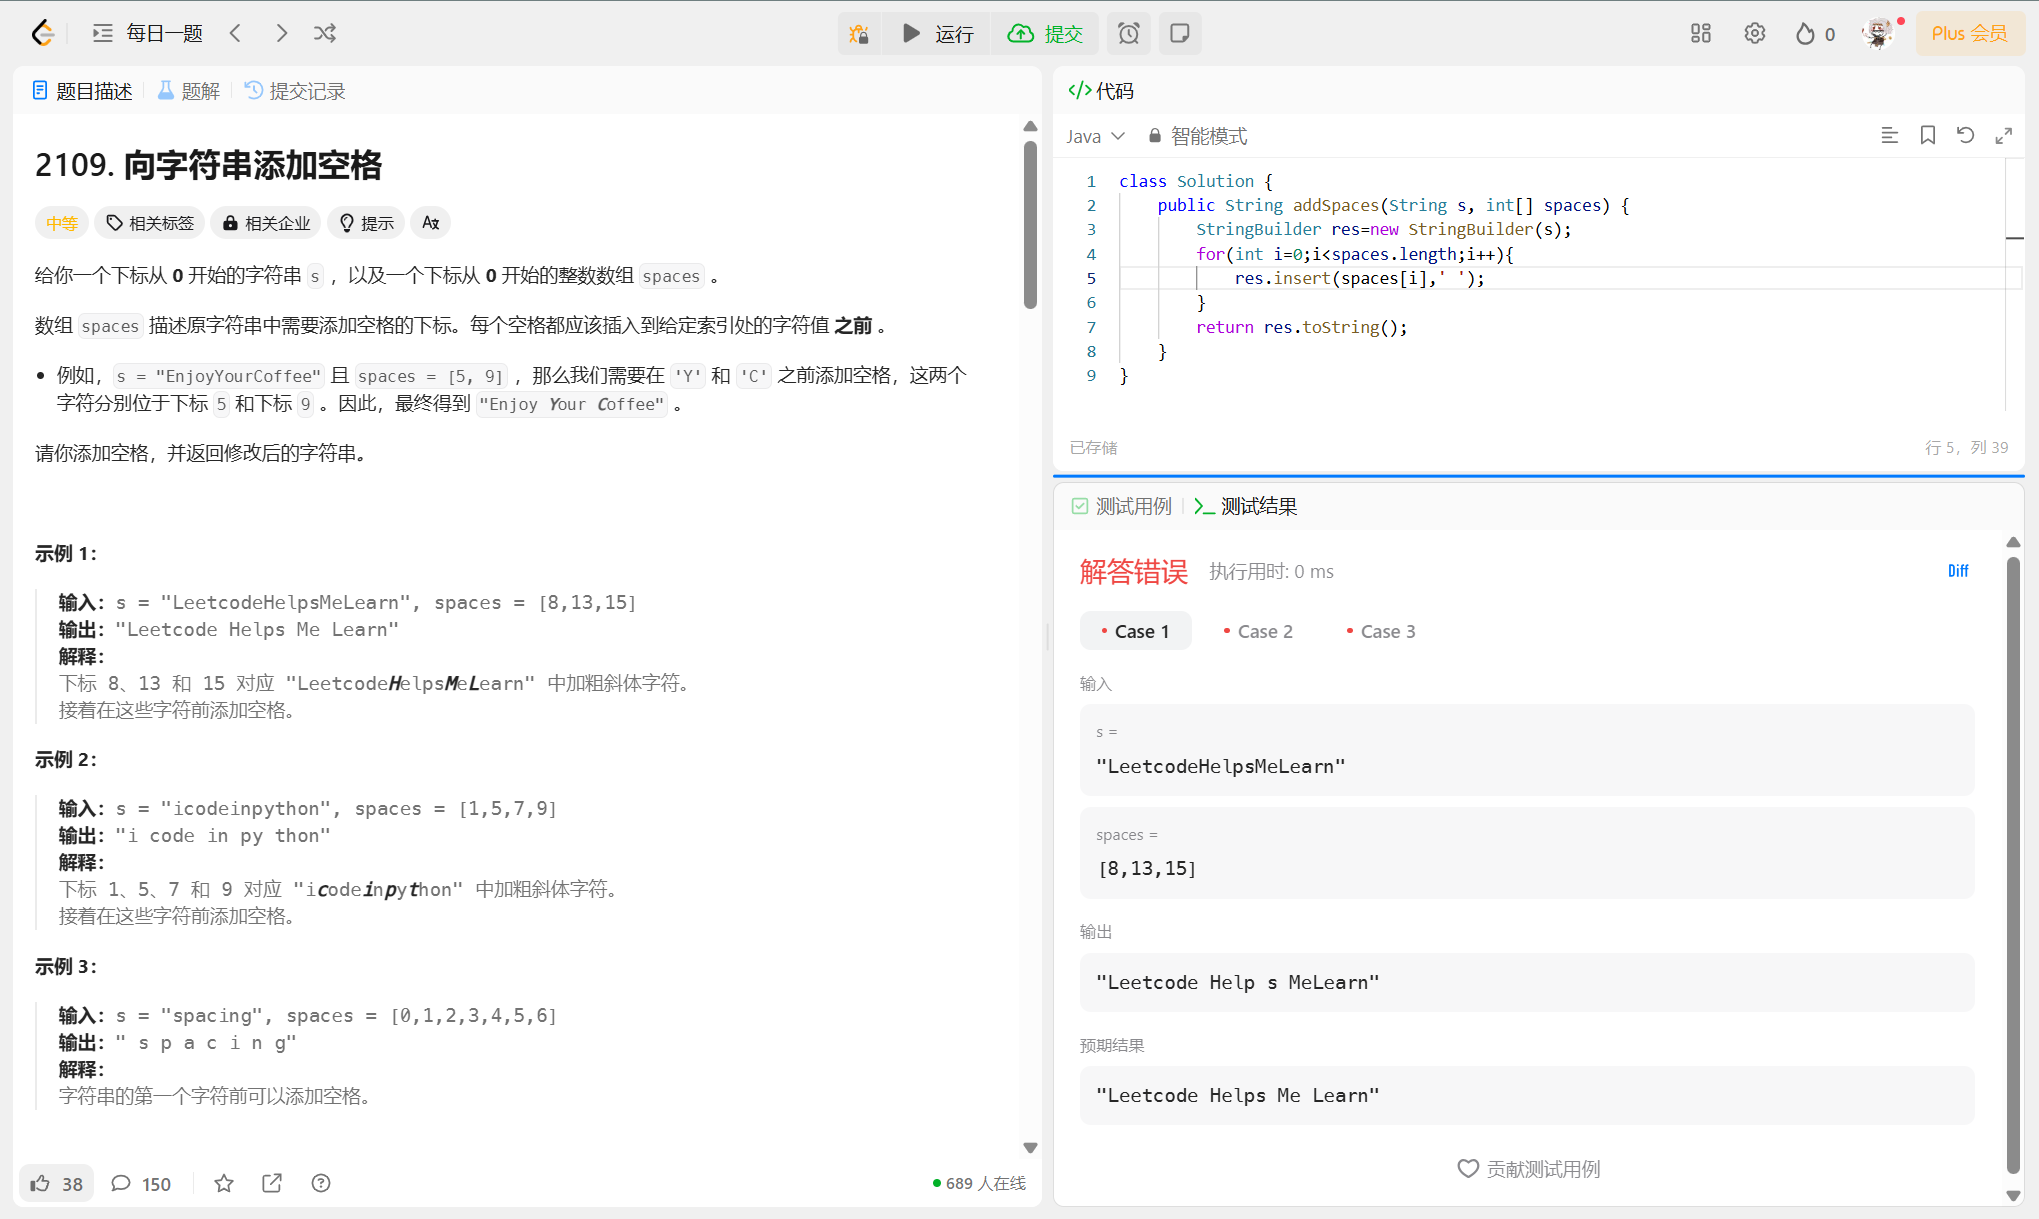2039x1219 pixels.
Task: Select the Case 2 result
Action: (x=1258, y=631)
